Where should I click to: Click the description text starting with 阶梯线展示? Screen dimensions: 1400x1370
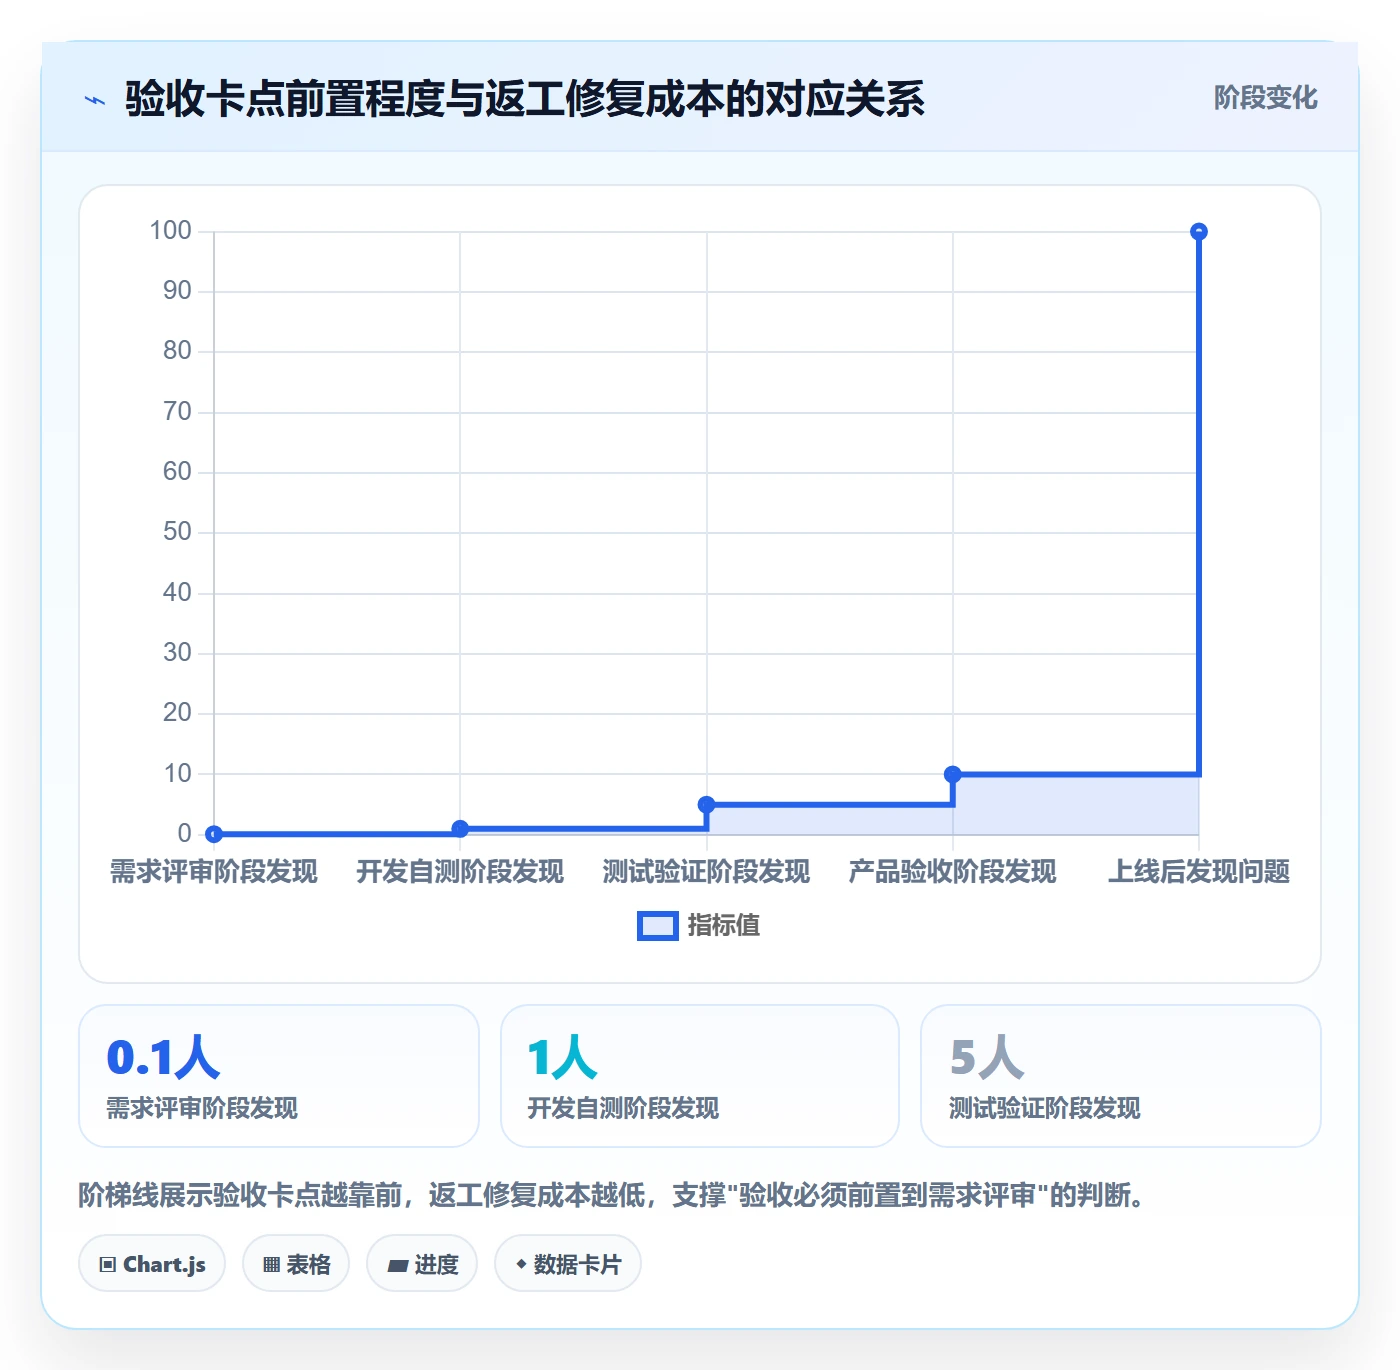tap(612, 1195)
